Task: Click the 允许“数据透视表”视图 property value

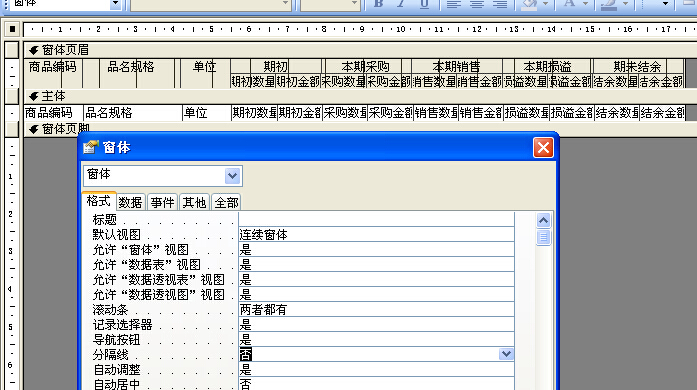Action: coord(377,279)
